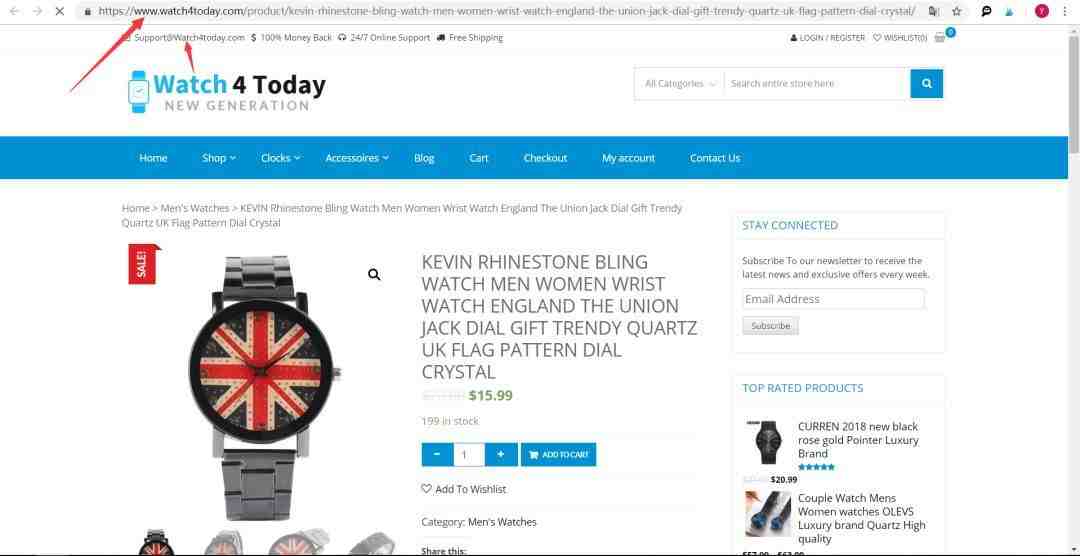
Task: Click the Add To Cart button
Action: (559, 455)
